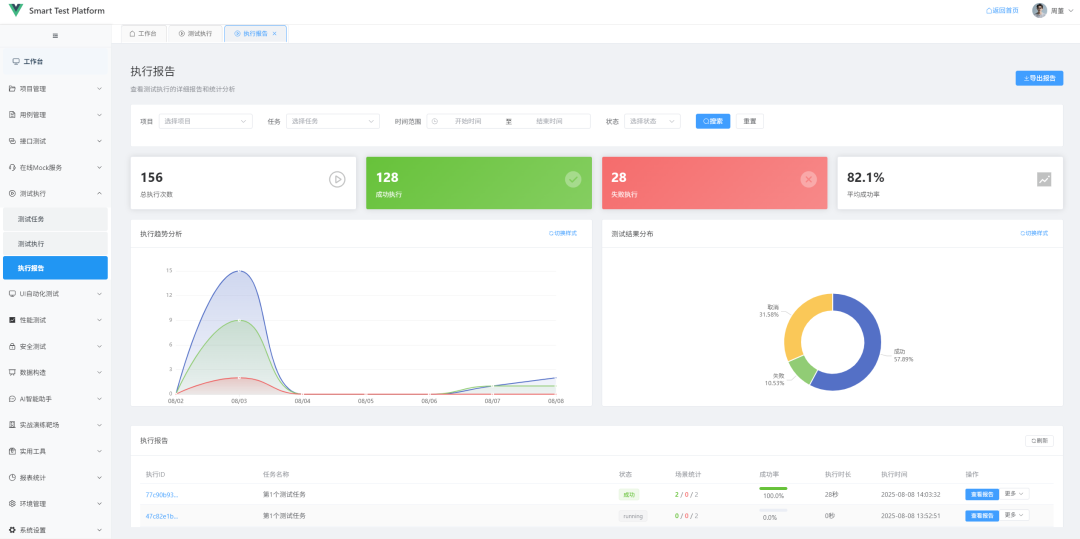The width and height of the screenshot is (1080, 539).
Task: Toggle chart style for 执行趋势分析
Action: (x=563, y=233)
